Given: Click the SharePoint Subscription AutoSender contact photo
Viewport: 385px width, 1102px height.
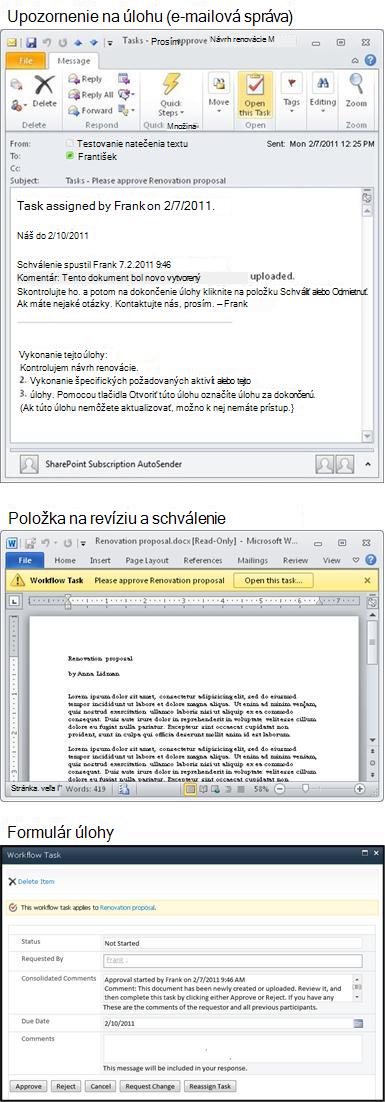Looking at the screenshot, I should pyautogui.click(x=29, y=465).
